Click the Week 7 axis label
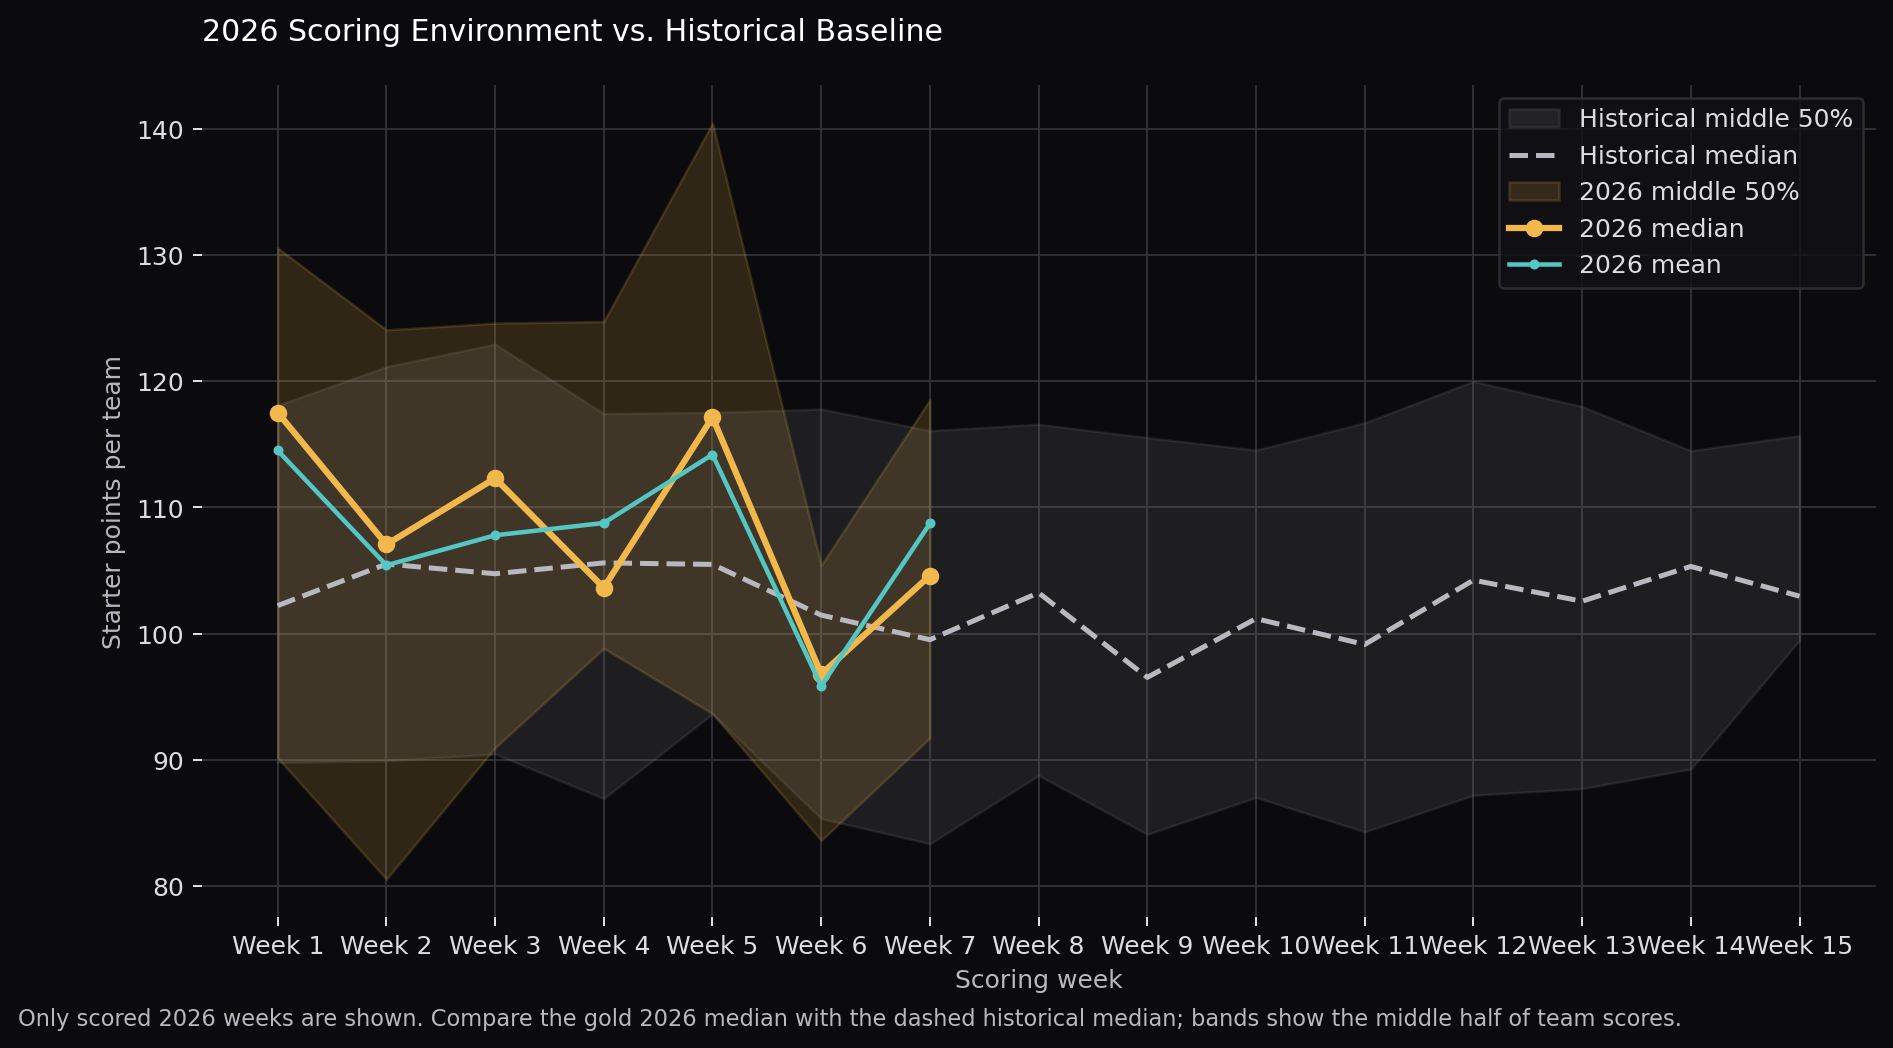 (930, 945)
